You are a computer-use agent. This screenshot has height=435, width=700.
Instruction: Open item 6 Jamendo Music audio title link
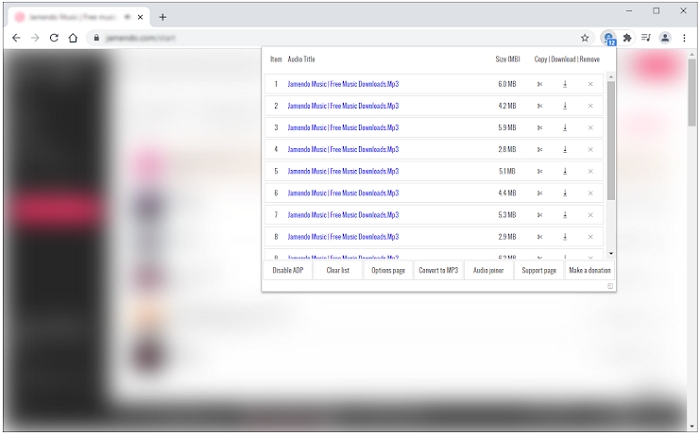coord(343,193)
